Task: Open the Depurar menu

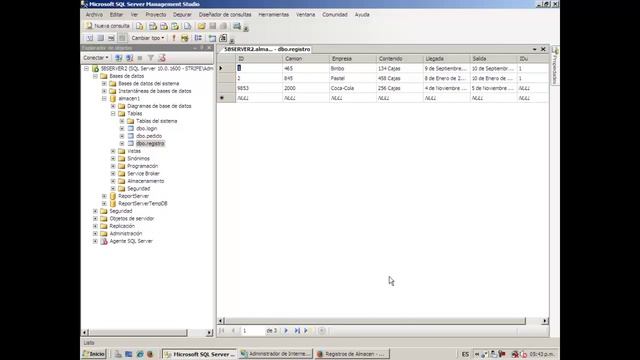Action: [182, 14]
